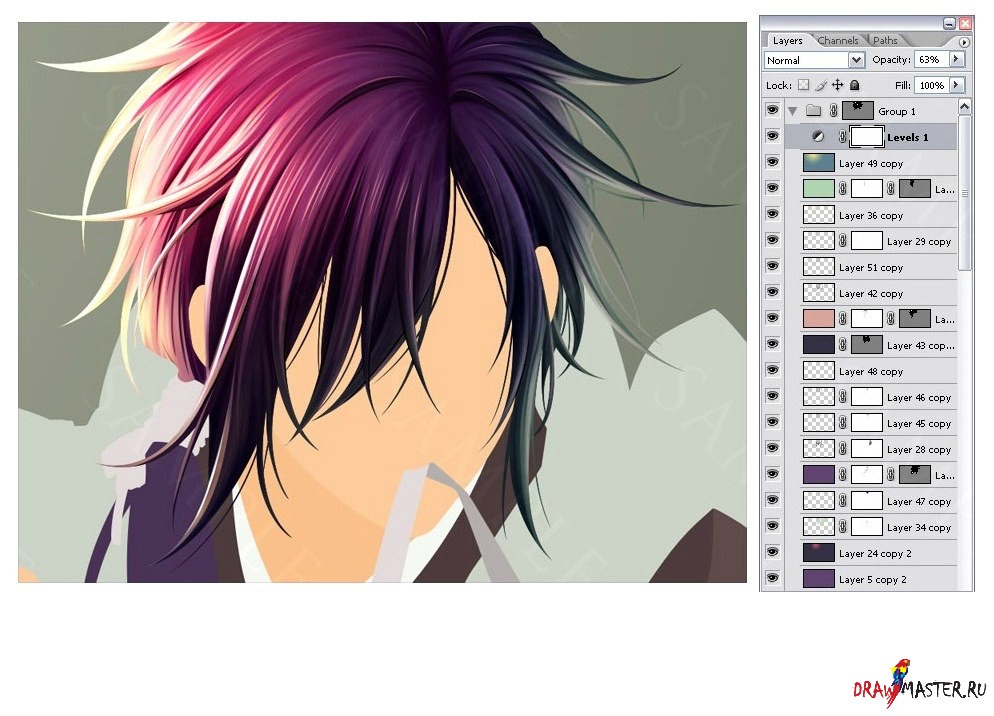994x716 pixels.
Task: Hide Layer 51 copy with eye icon
Action: 772,266
